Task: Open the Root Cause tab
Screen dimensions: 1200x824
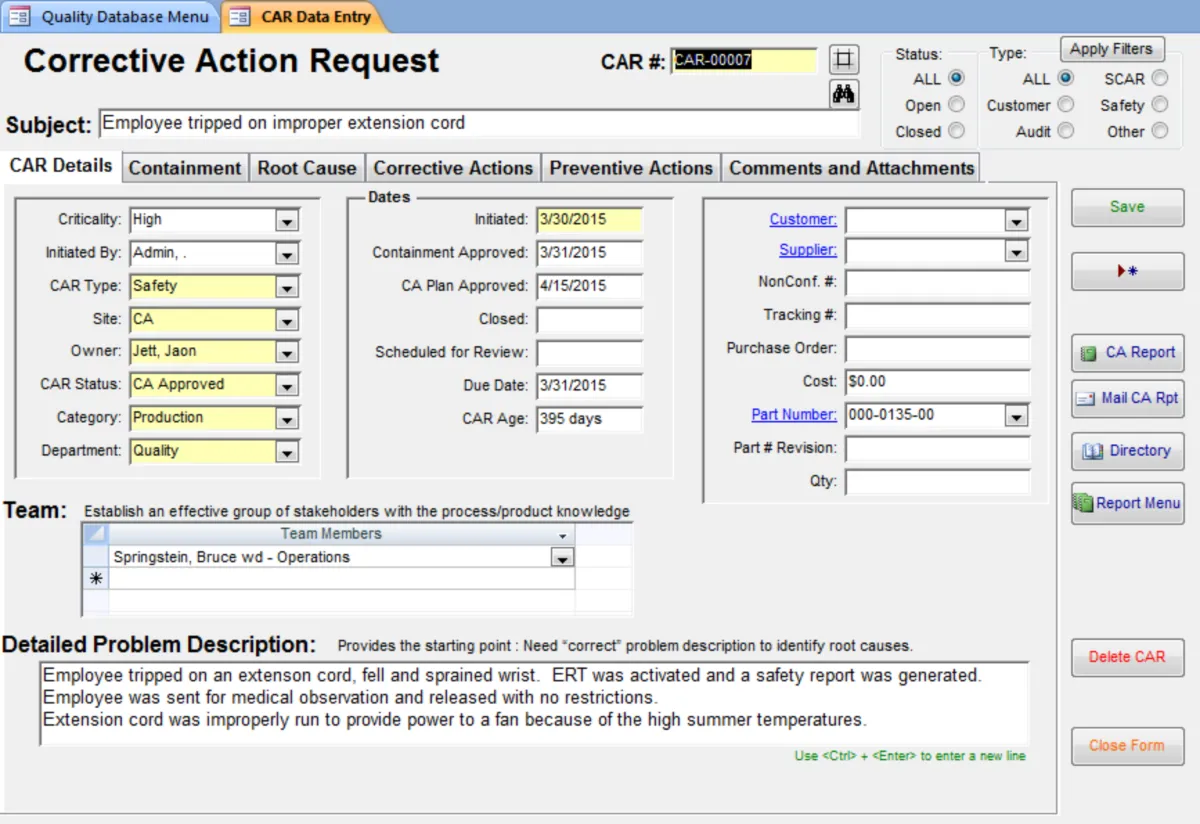Action: (x=306, y=168)
